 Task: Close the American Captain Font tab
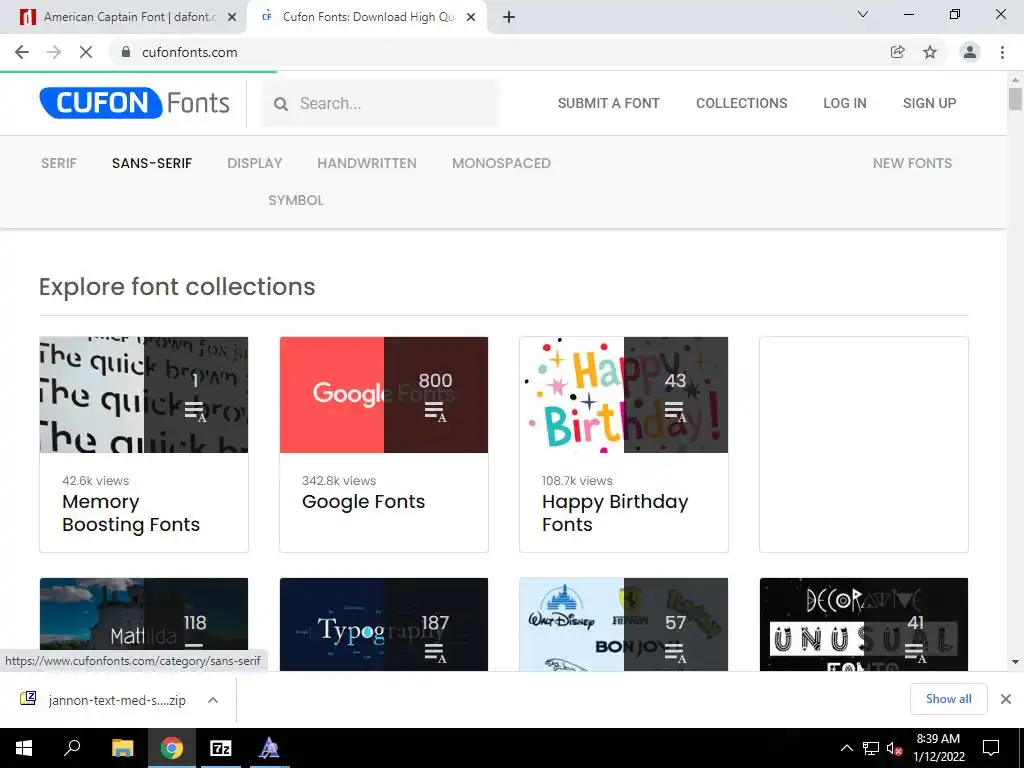[x=232, y=18]
